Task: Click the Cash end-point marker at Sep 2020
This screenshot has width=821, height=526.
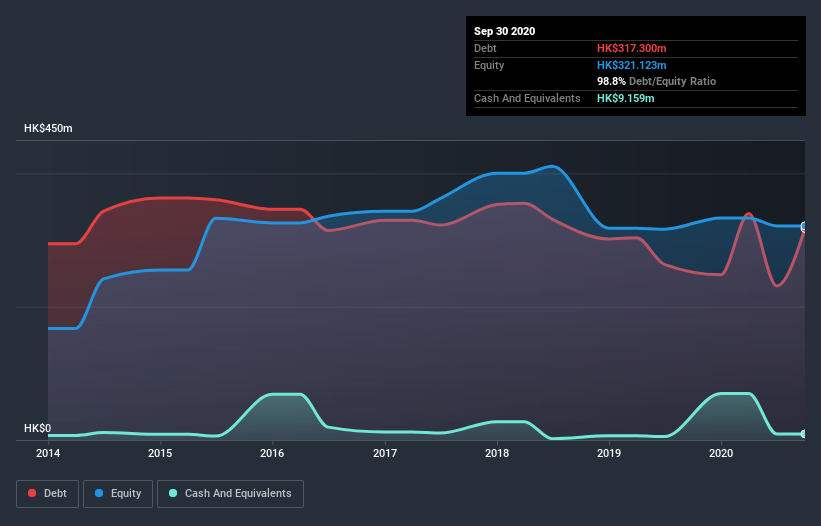Action: point(804,434)
